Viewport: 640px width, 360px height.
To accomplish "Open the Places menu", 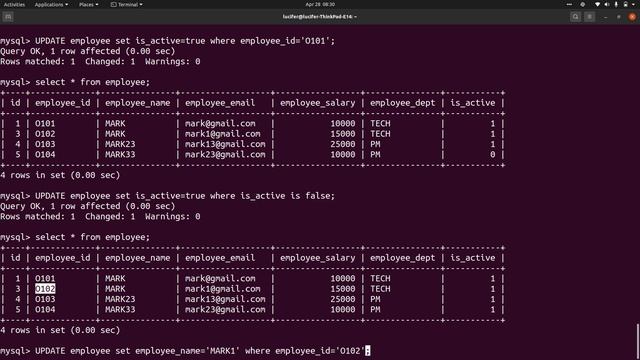I will [89, 4].
